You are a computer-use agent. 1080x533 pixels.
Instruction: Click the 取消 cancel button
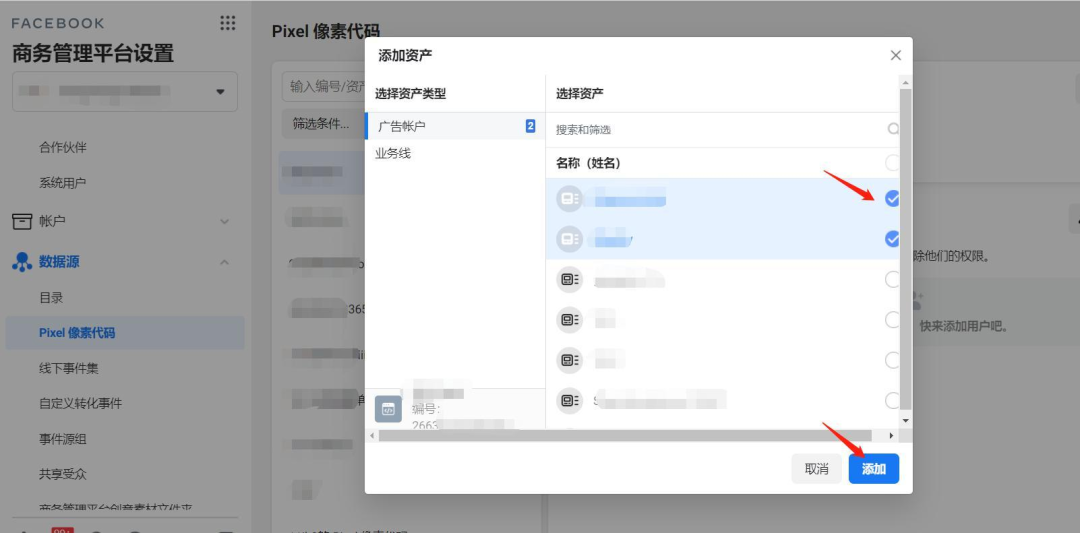click(x=816, y=469)
